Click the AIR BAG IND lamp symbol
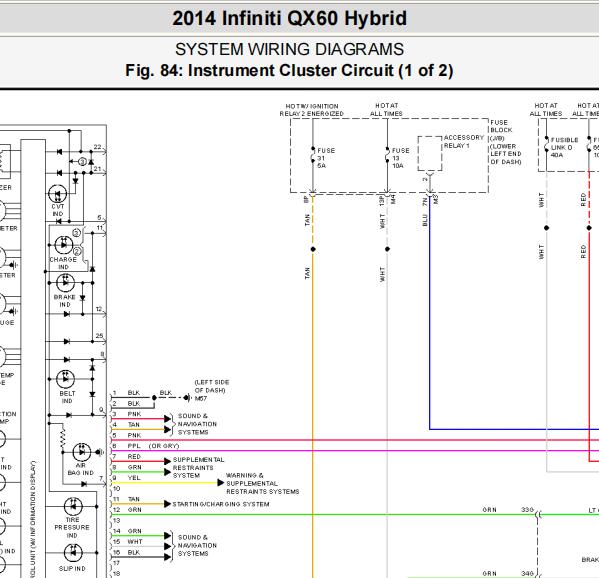The height and width of the screenshot is (578, 599). tap(82, 452)
